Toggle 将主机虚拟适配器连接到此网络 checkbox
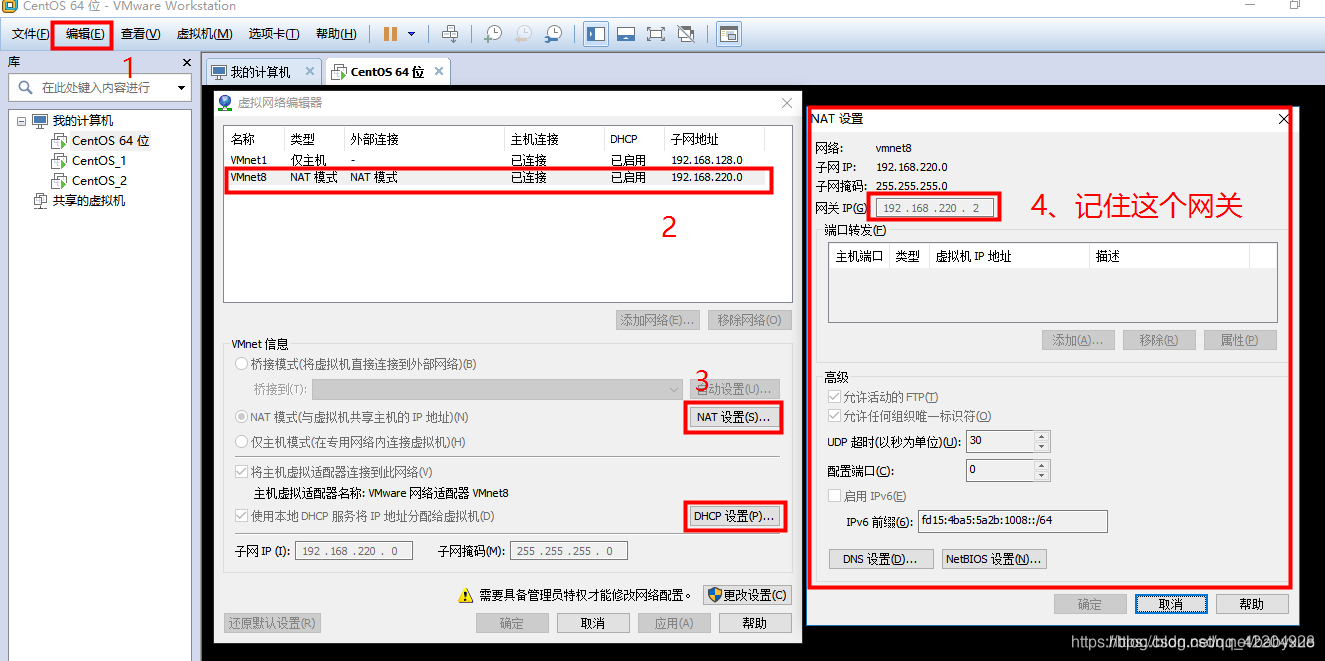Screen dimensions: 1325x661 (x=240, y=472)
